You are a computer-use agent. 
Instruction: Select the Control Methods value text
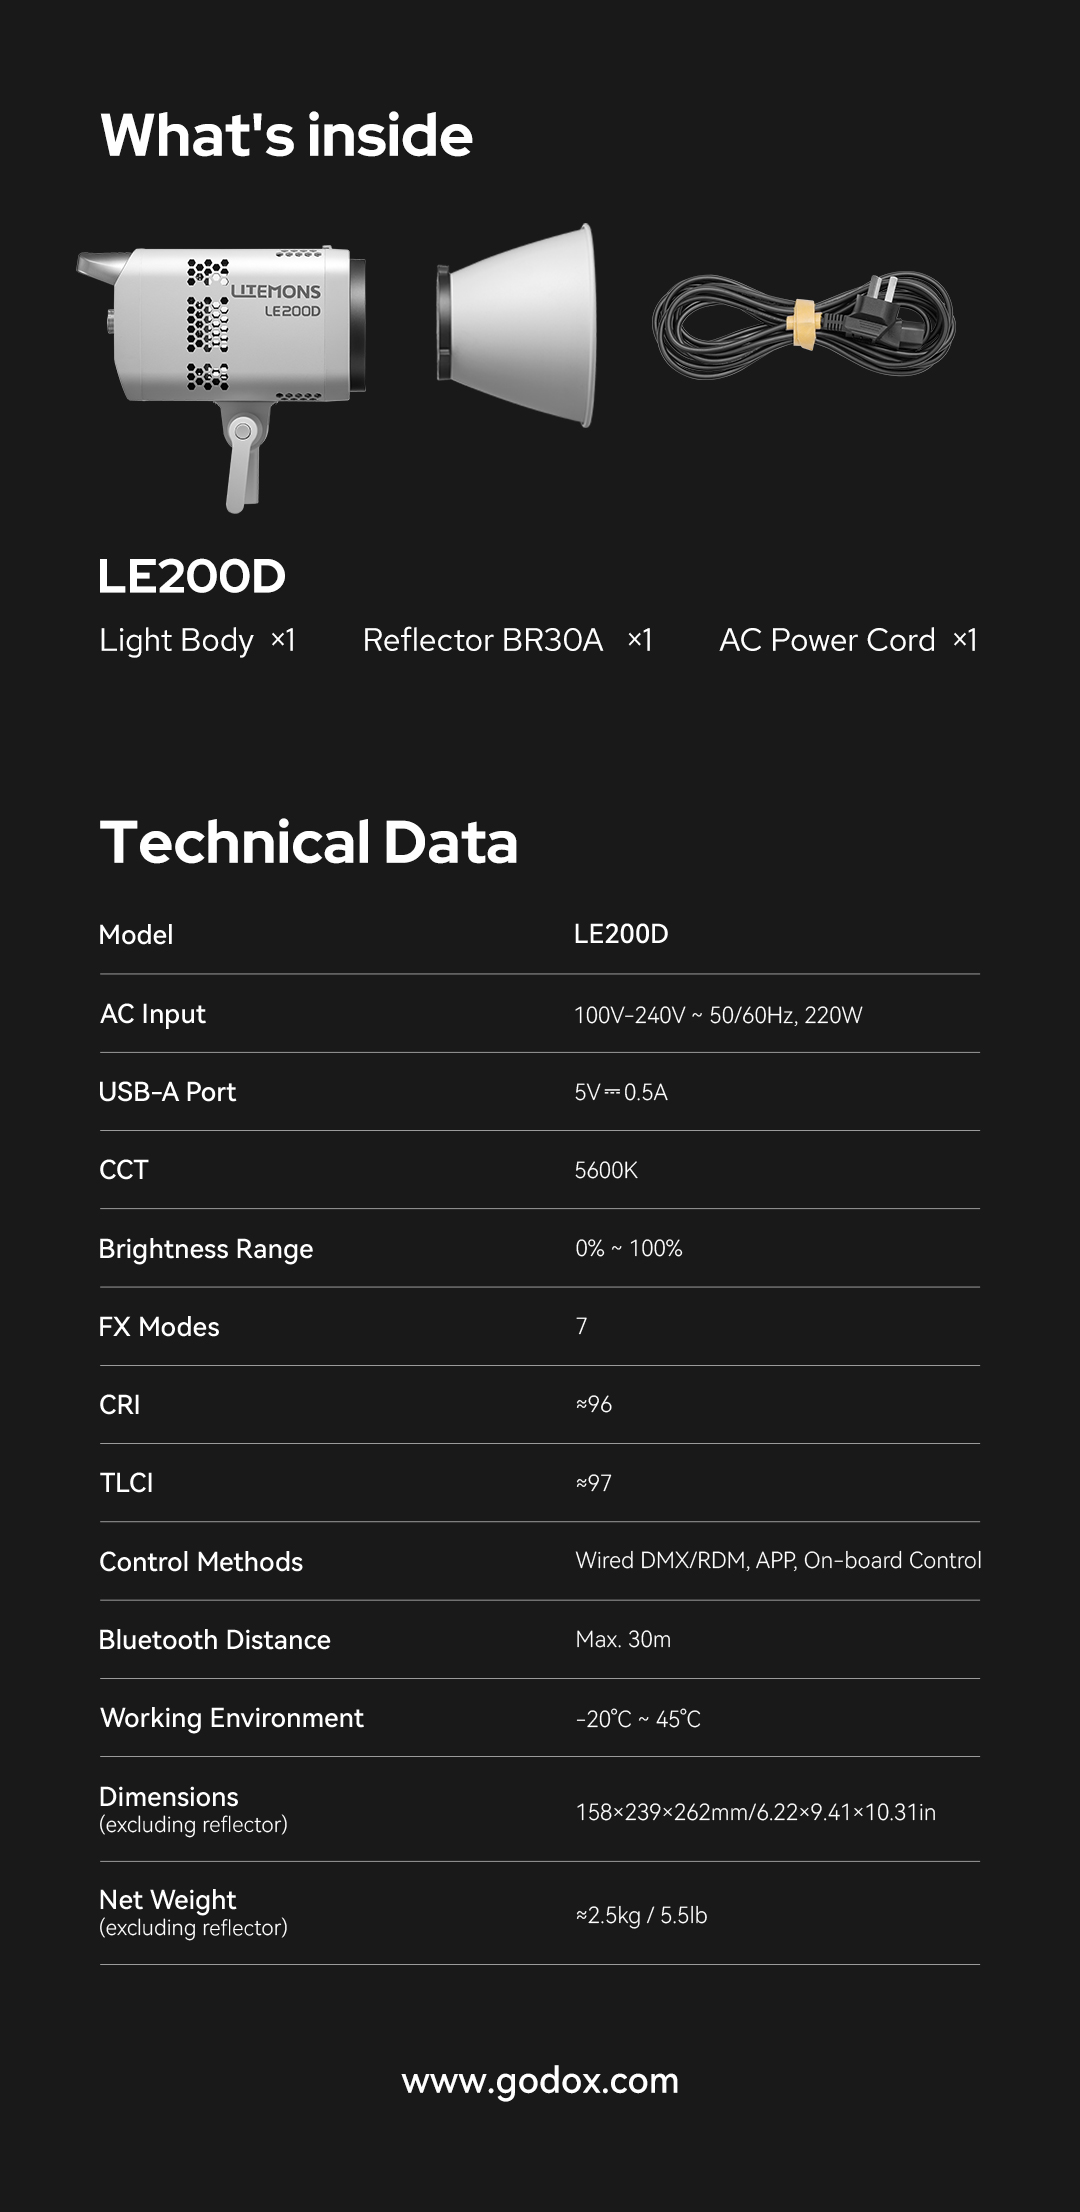[x=778, y=1561]
